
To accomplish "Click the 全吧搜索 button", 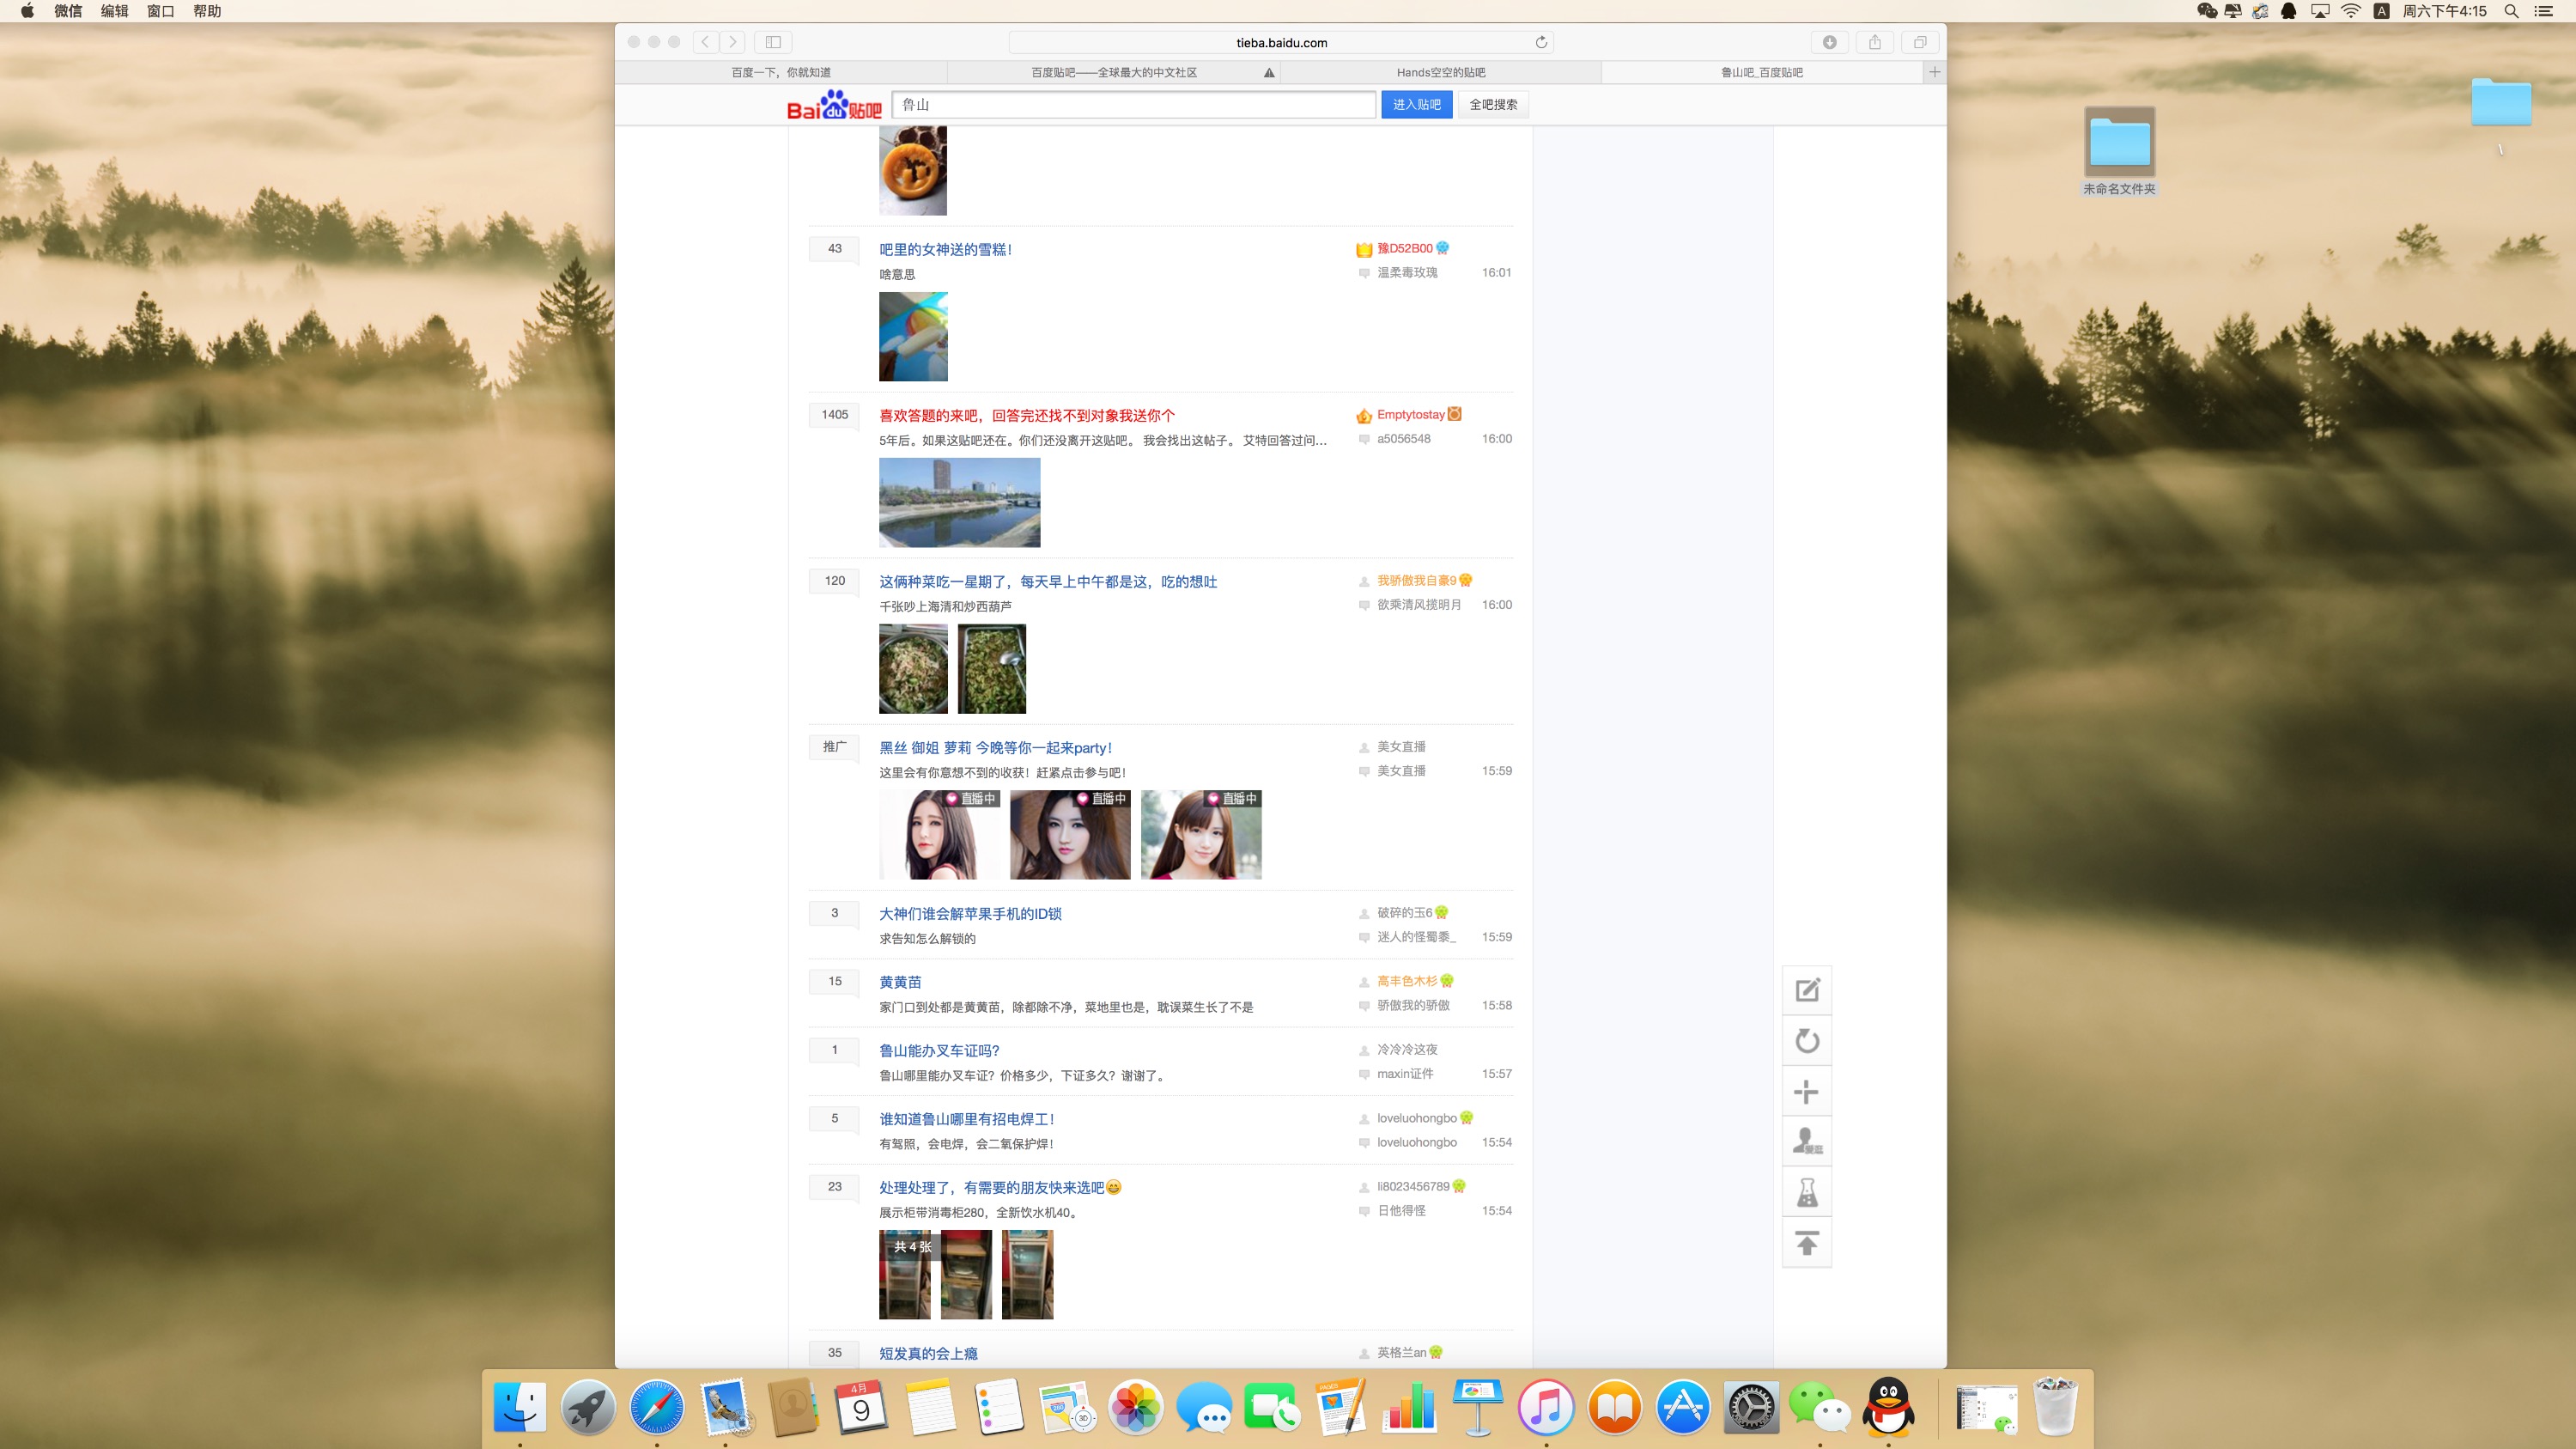I will click(1493, 104).
